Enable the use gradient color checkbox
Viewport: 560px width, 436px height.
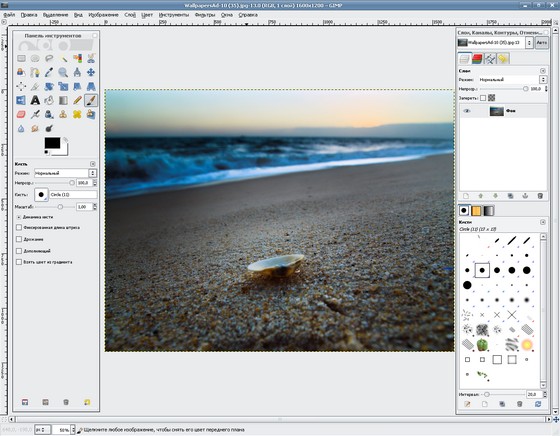(19, 262)
